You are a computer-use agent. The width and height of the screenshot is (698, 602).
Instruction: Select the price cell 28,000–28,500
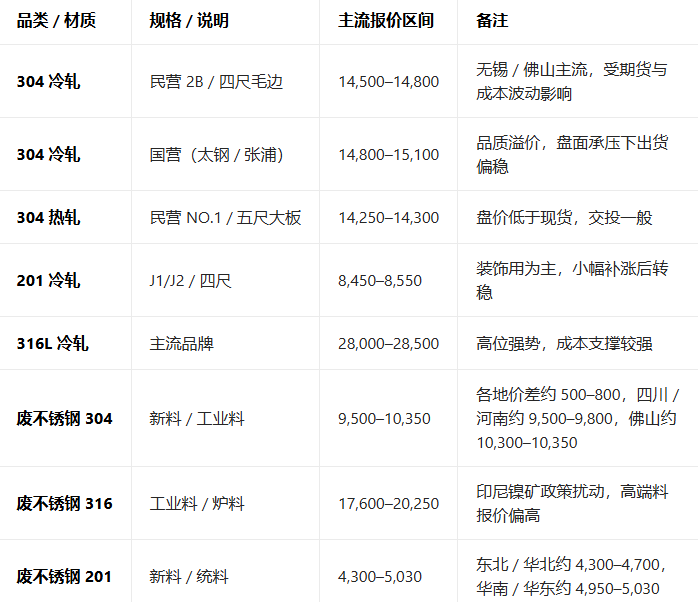pyautogui.click(x=388, y=344)
